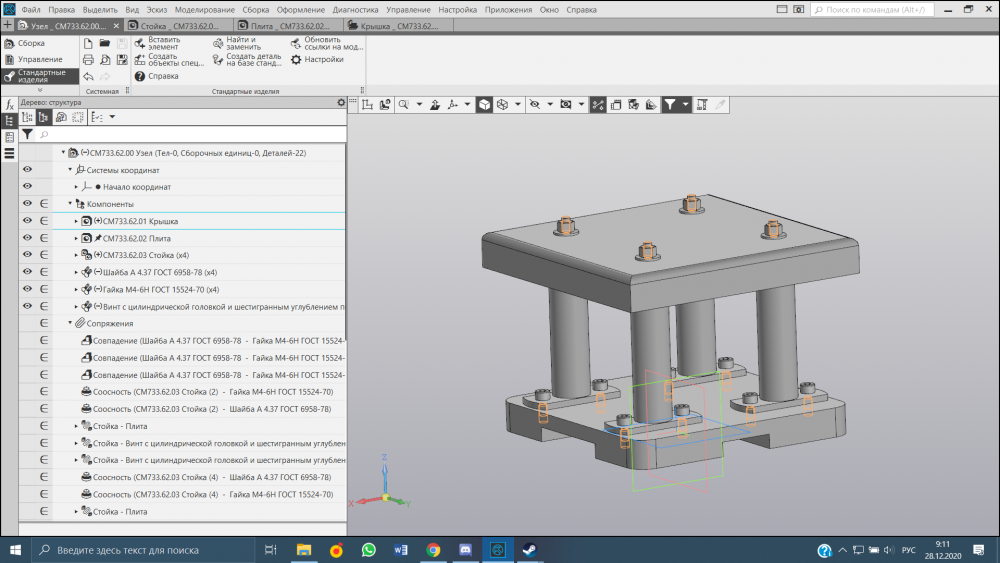The image size is (1000, 563).
Task: Click the filter funnel icon in view toolbar
Action: [669, 104]
